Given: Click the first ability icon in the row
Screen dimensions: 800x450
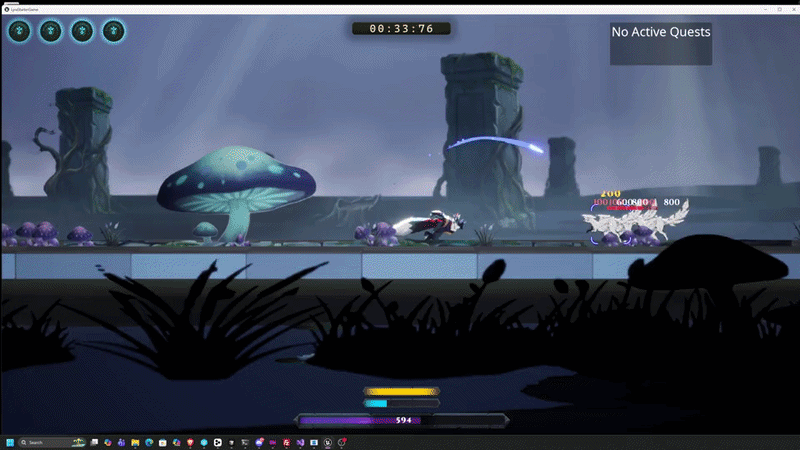Looking at the screenshot, I should 19,31.
